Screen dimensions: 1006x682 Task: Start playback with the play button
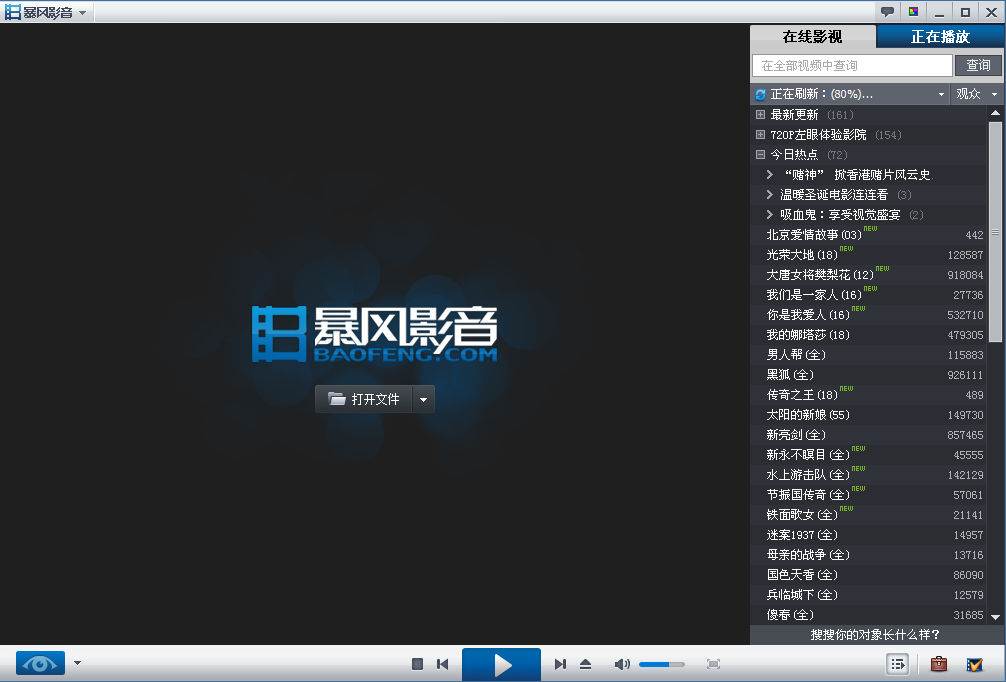(501, 665)
